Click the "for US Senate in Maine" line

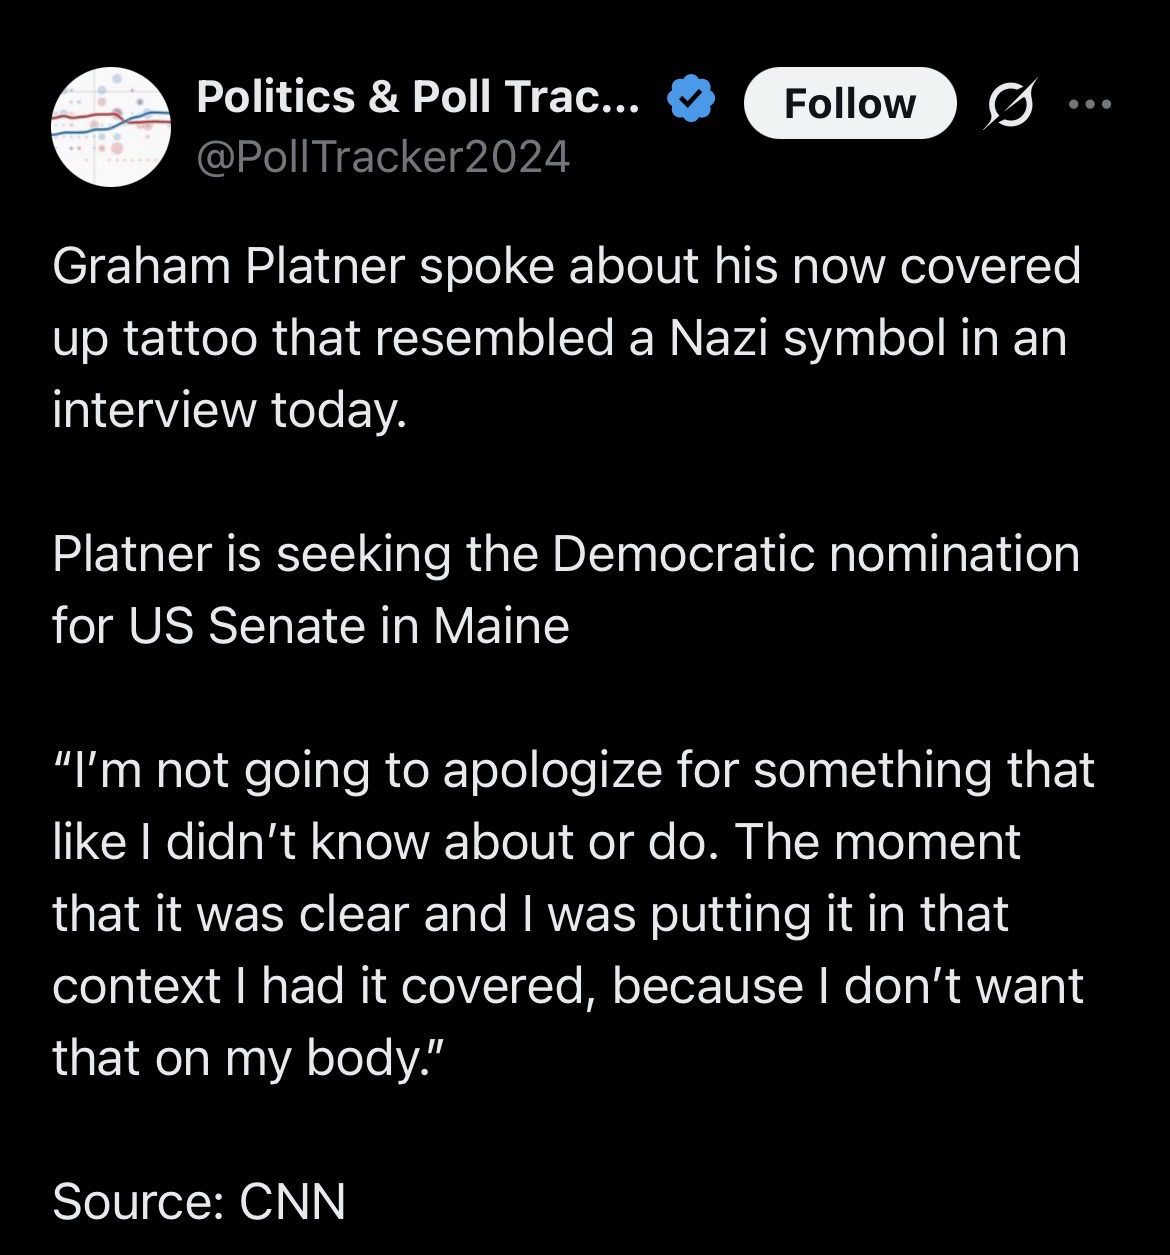click(311, 626)
